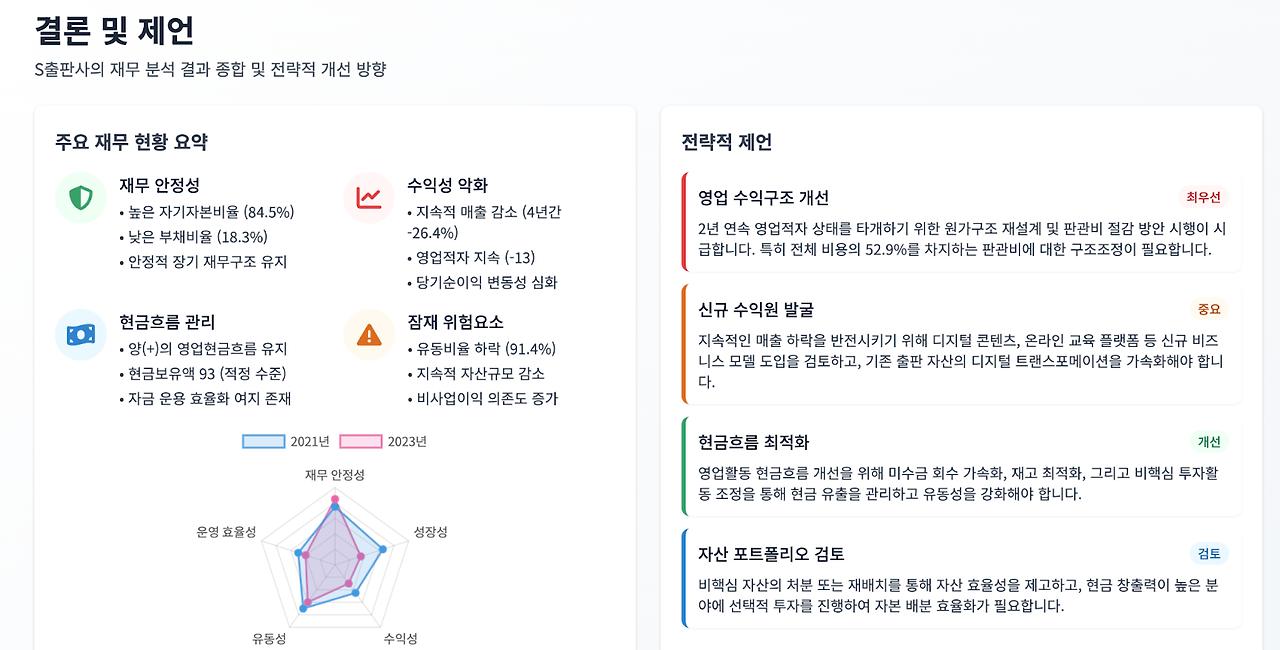Click the 개선 badge on 현금흐름 최적화
Viewport: 1280px width, 650px height.
[x=1209, y=442]
